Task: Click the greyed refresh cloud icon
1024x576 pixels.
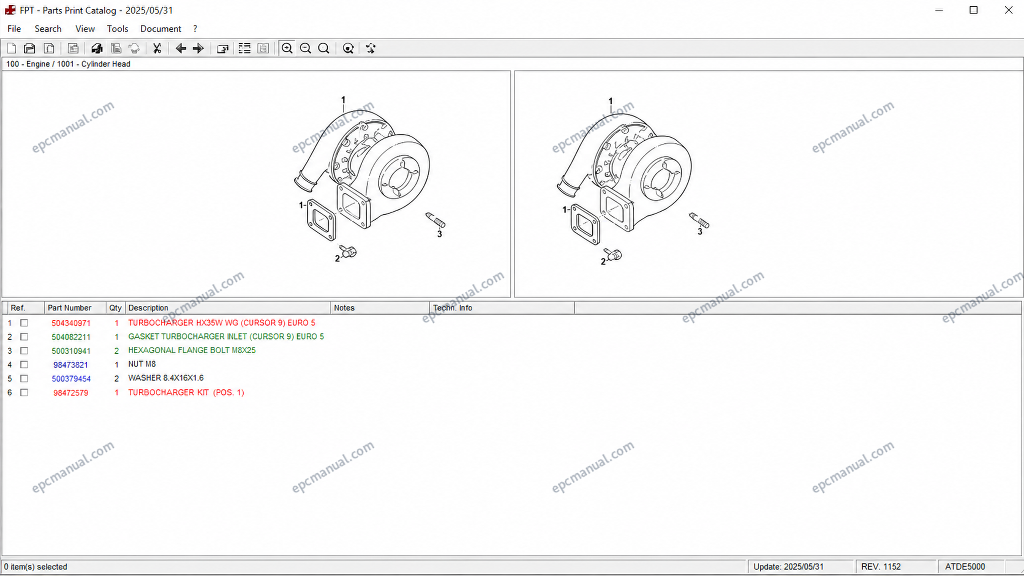Action: 134,48
